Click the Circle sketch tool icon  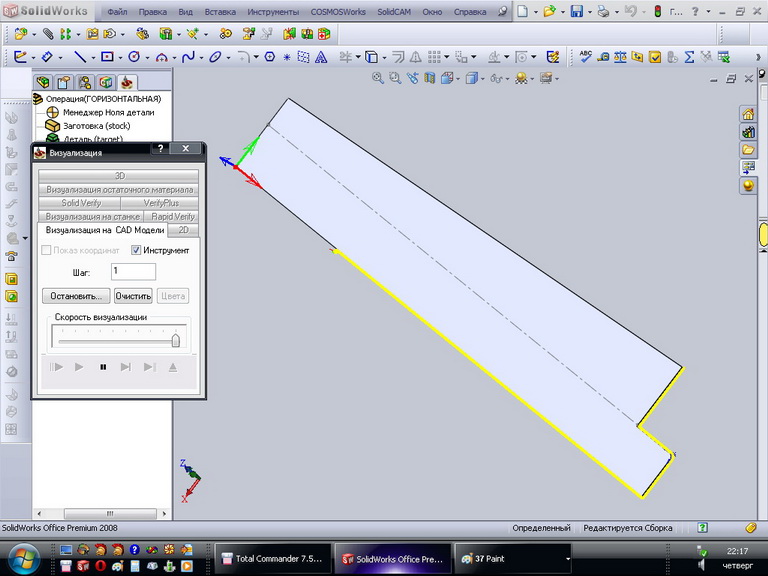[134, 57]
